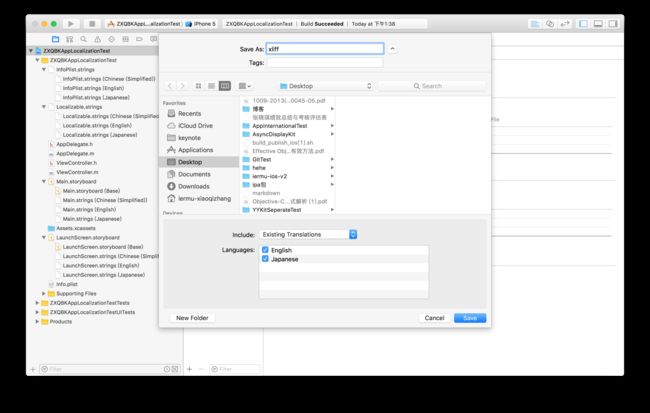Viewport: 650px width, 413px height.
Task: Uncheck the Japanese language checkbox
Action: coord(265,259)
